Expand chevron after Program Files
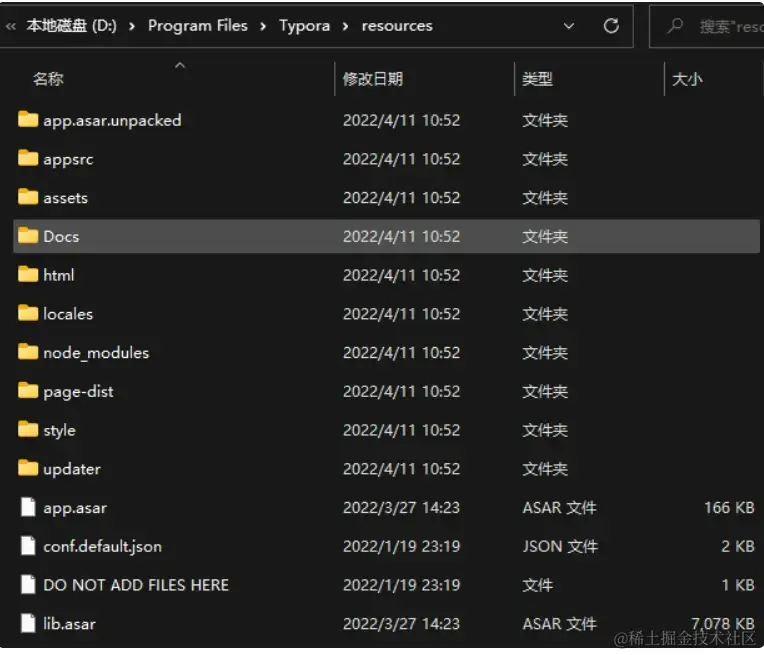764x655 pixels. pos(263,26)
